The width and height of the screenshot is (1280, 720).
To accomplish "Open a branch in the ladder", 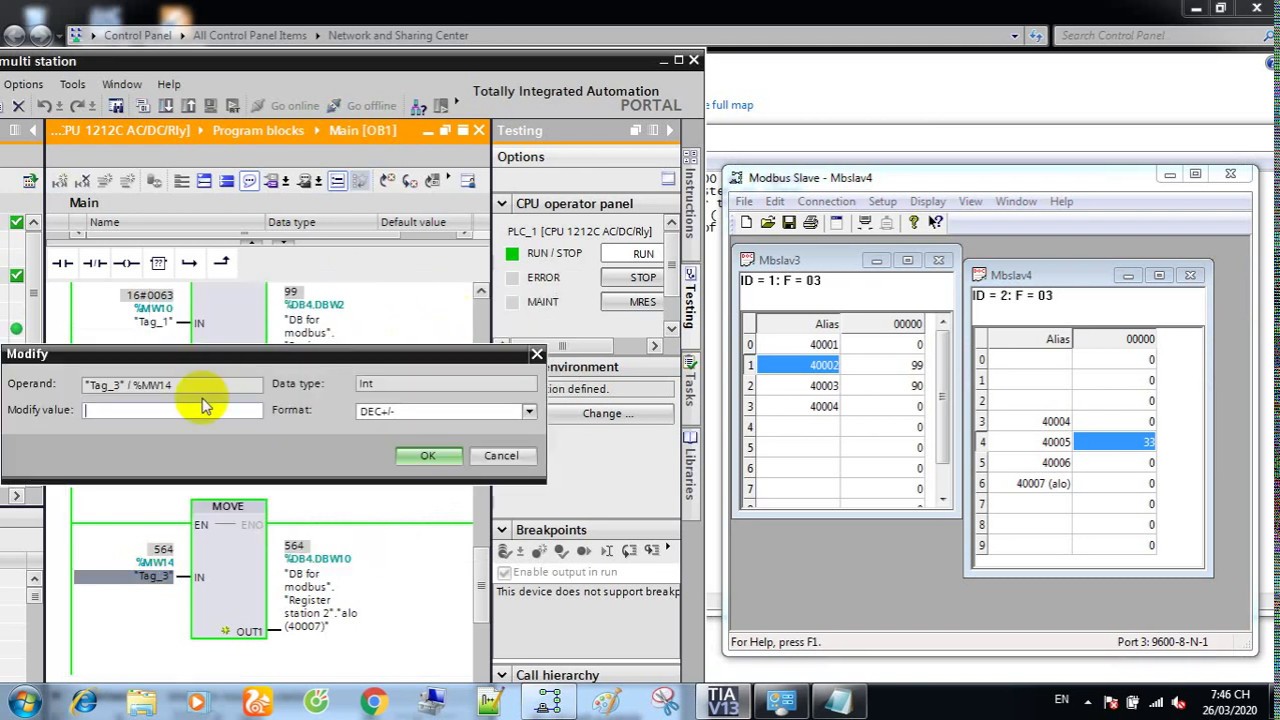I will (190, 263).
